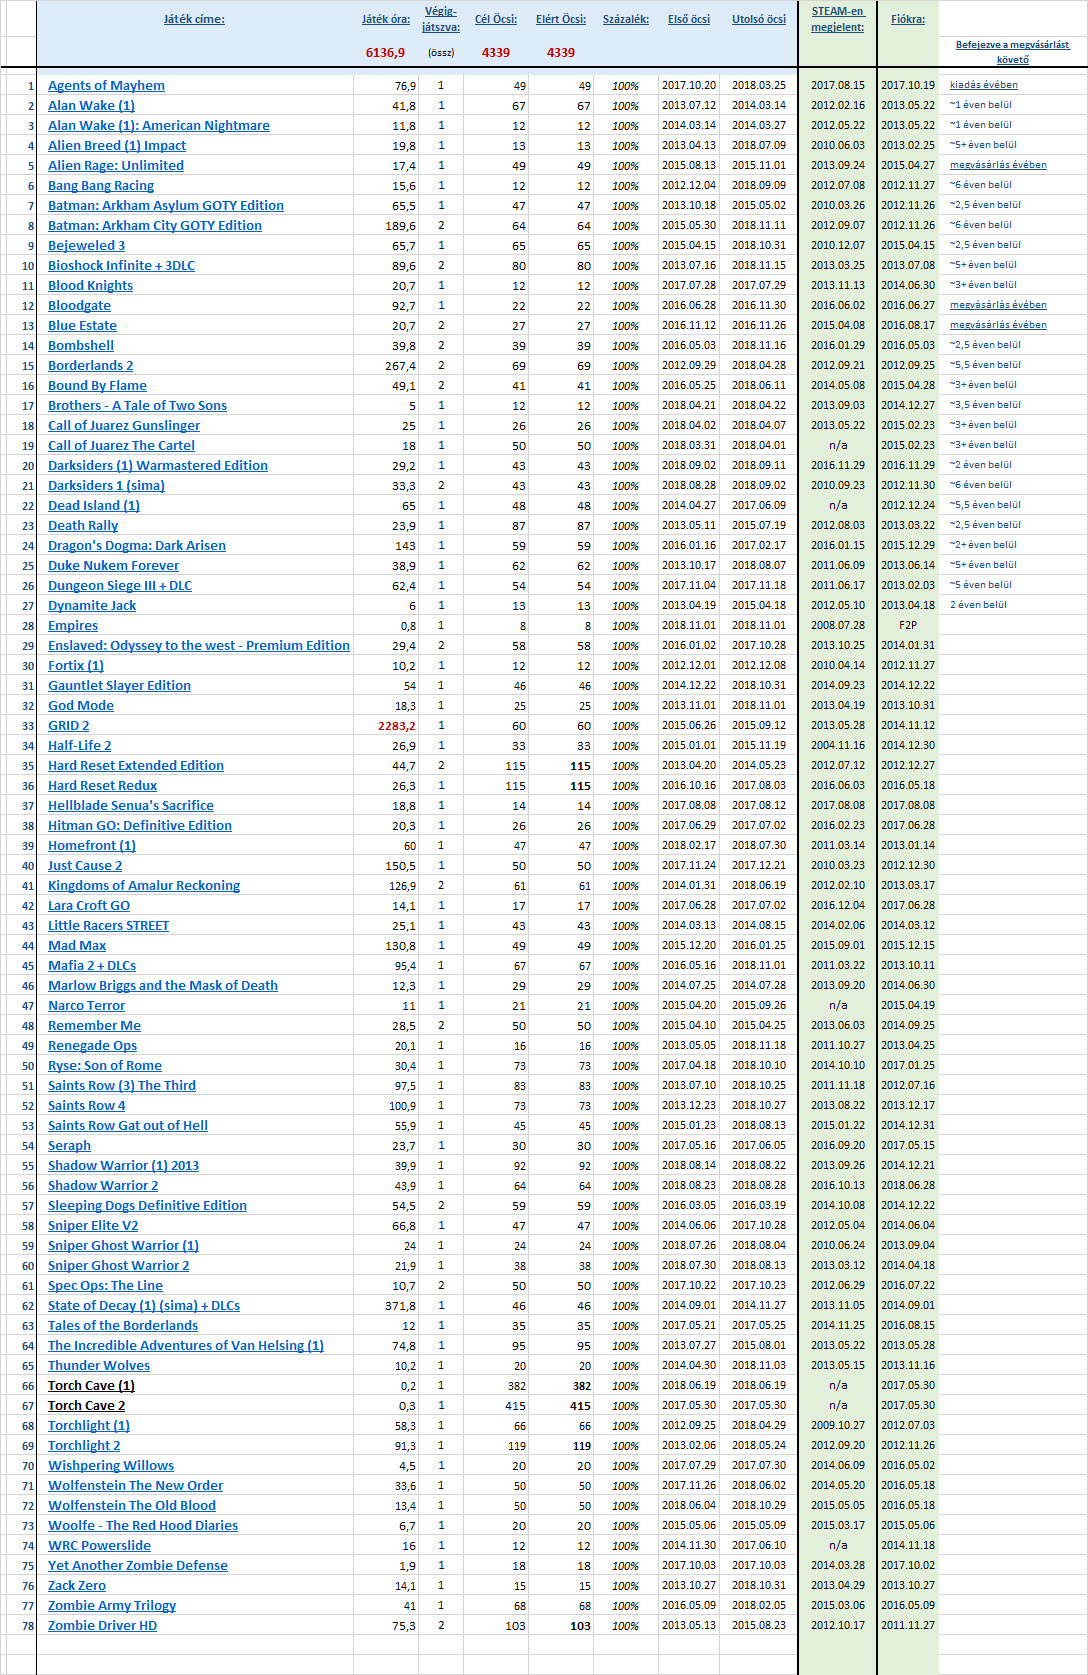Open the Agents of Mayhem link
The height and width of the screenshot is (1675, 1088).
(106, 86)
